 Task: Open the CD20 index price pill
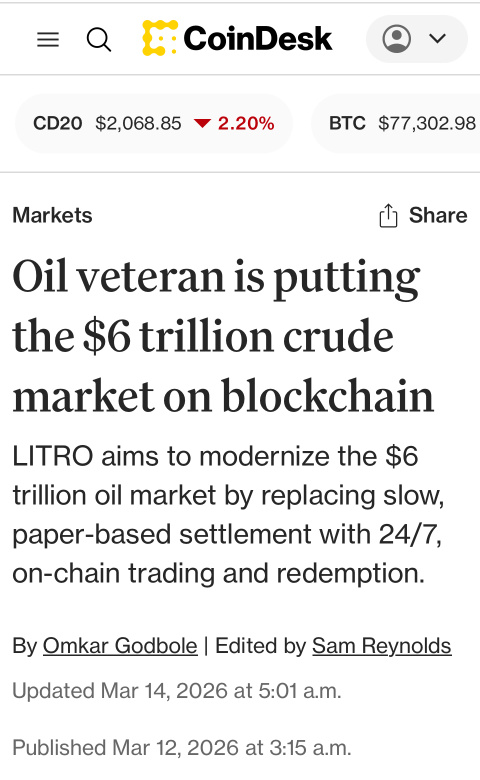tap(154, 123)
